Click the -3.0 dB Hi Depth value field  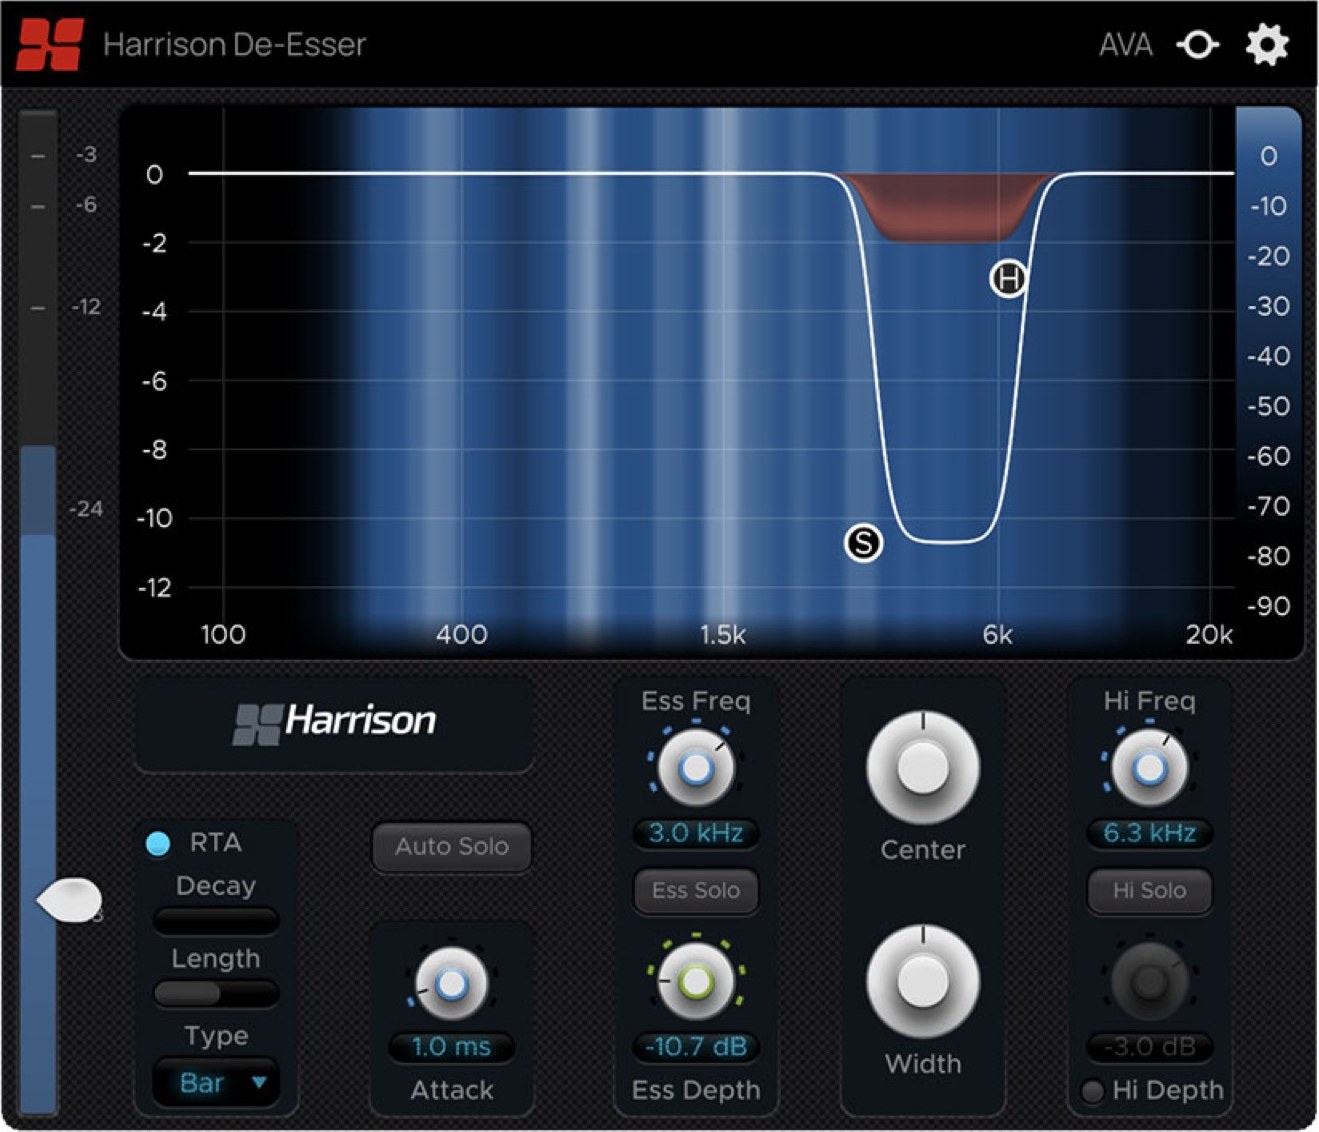tap(1149, 1047)
